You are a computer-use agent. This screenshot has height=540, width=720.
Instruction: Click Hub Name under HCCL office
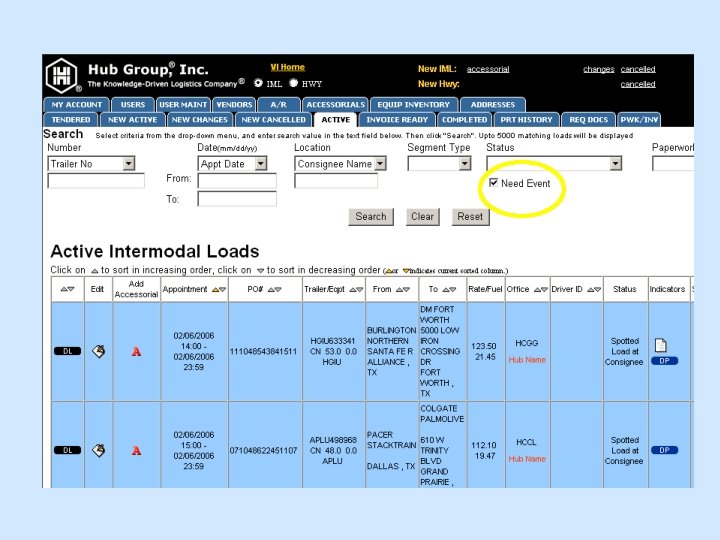[527, 459]
